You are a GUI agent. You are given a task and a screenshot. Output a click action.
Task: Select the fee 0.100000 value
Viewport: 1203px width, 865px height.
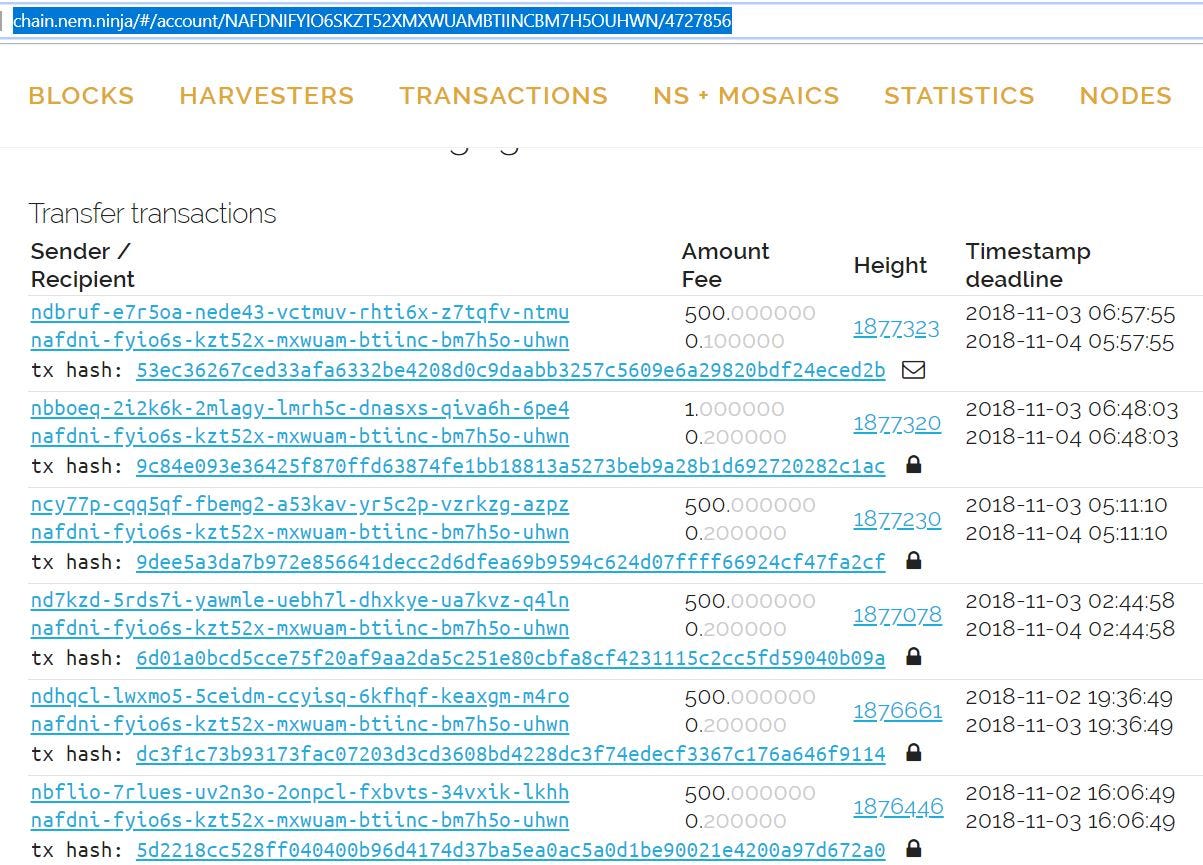click(x=735, y=341)
